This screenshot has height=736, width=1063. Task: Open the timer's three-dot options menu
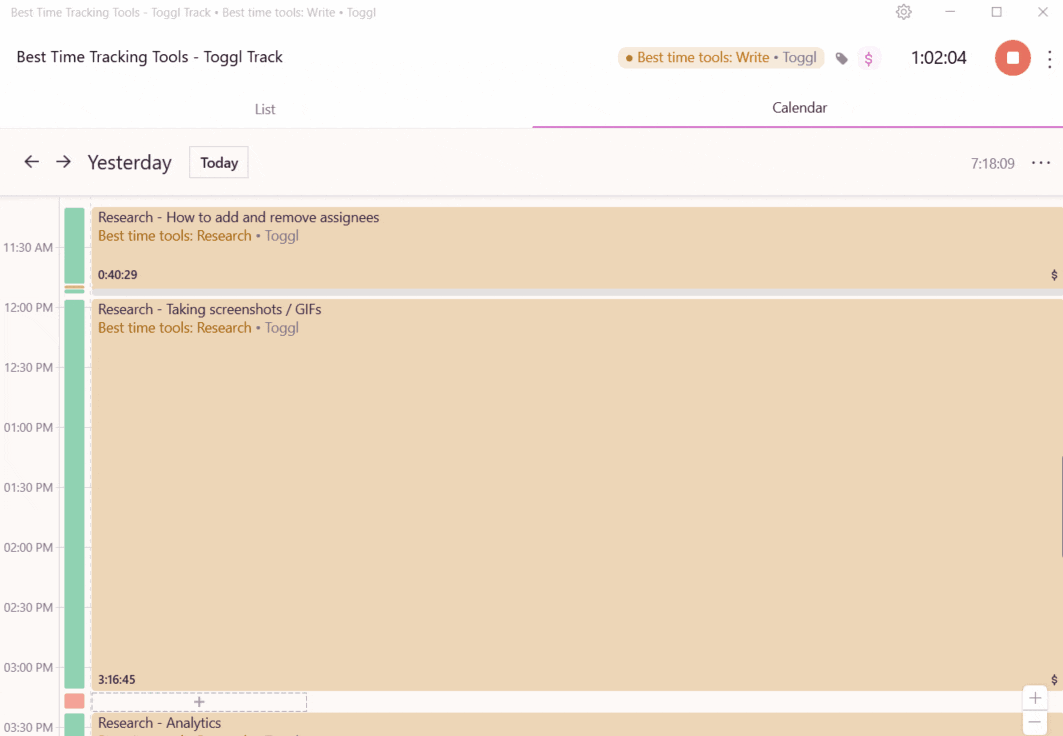(1049, 59)
